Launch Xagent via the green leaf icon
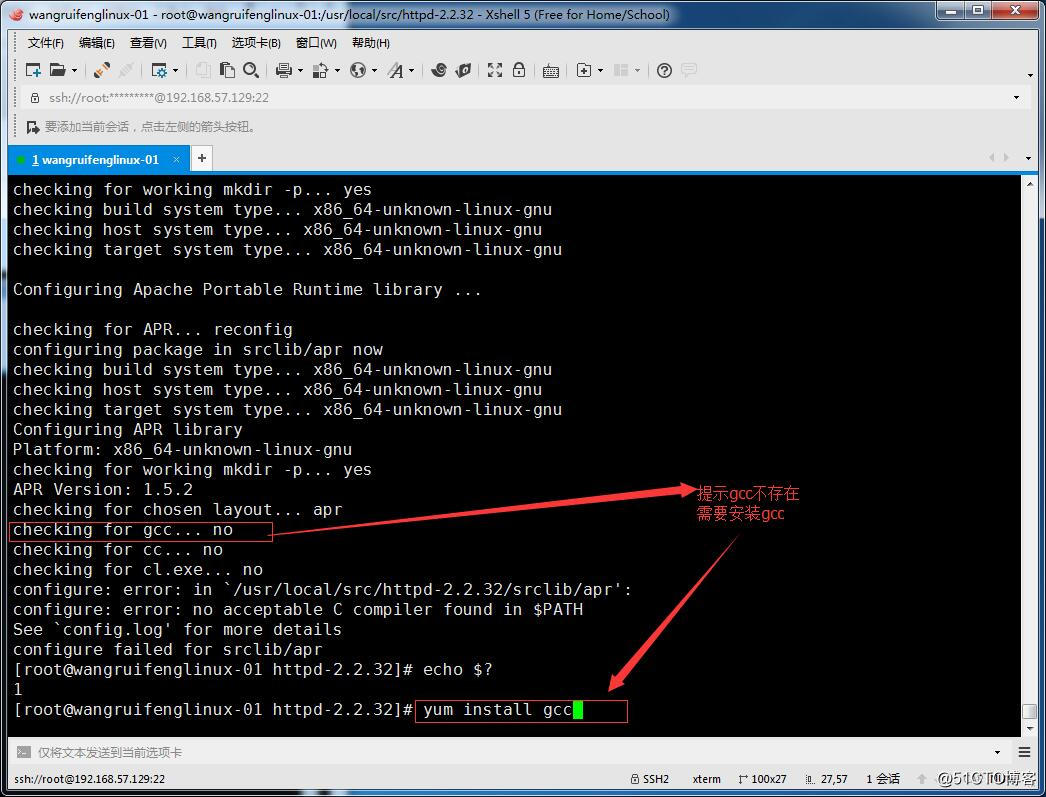The width and height of the screenshot is (1046, 797). click(x=463, y=70)
